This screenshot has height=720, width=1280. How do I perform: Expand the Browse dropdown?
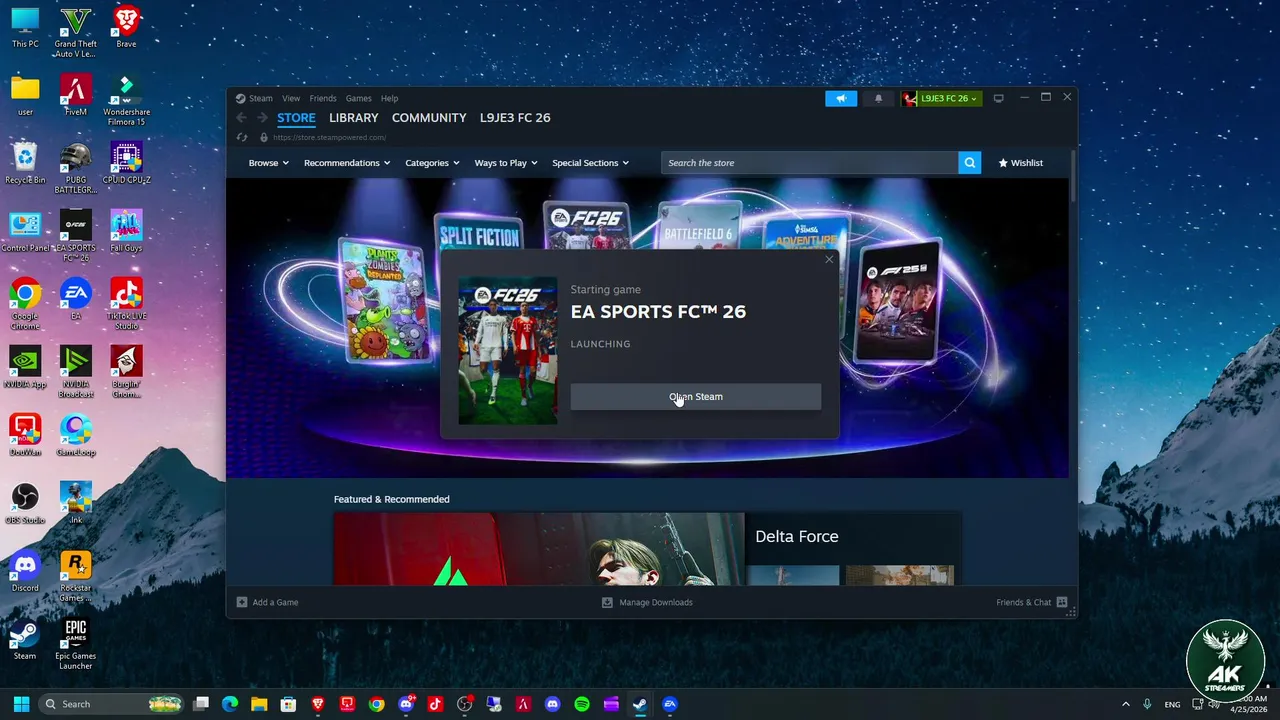[268, 163]
